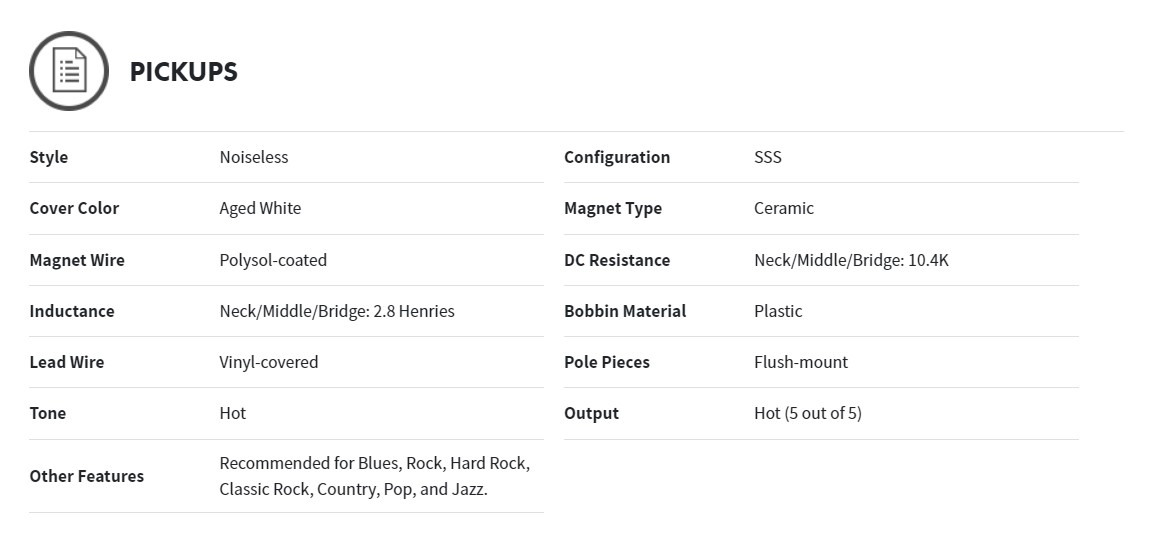The width and height of the screenshot is (1156, 538).
Task: Click the PICKUPS section heading
Action: pos(184,71)
